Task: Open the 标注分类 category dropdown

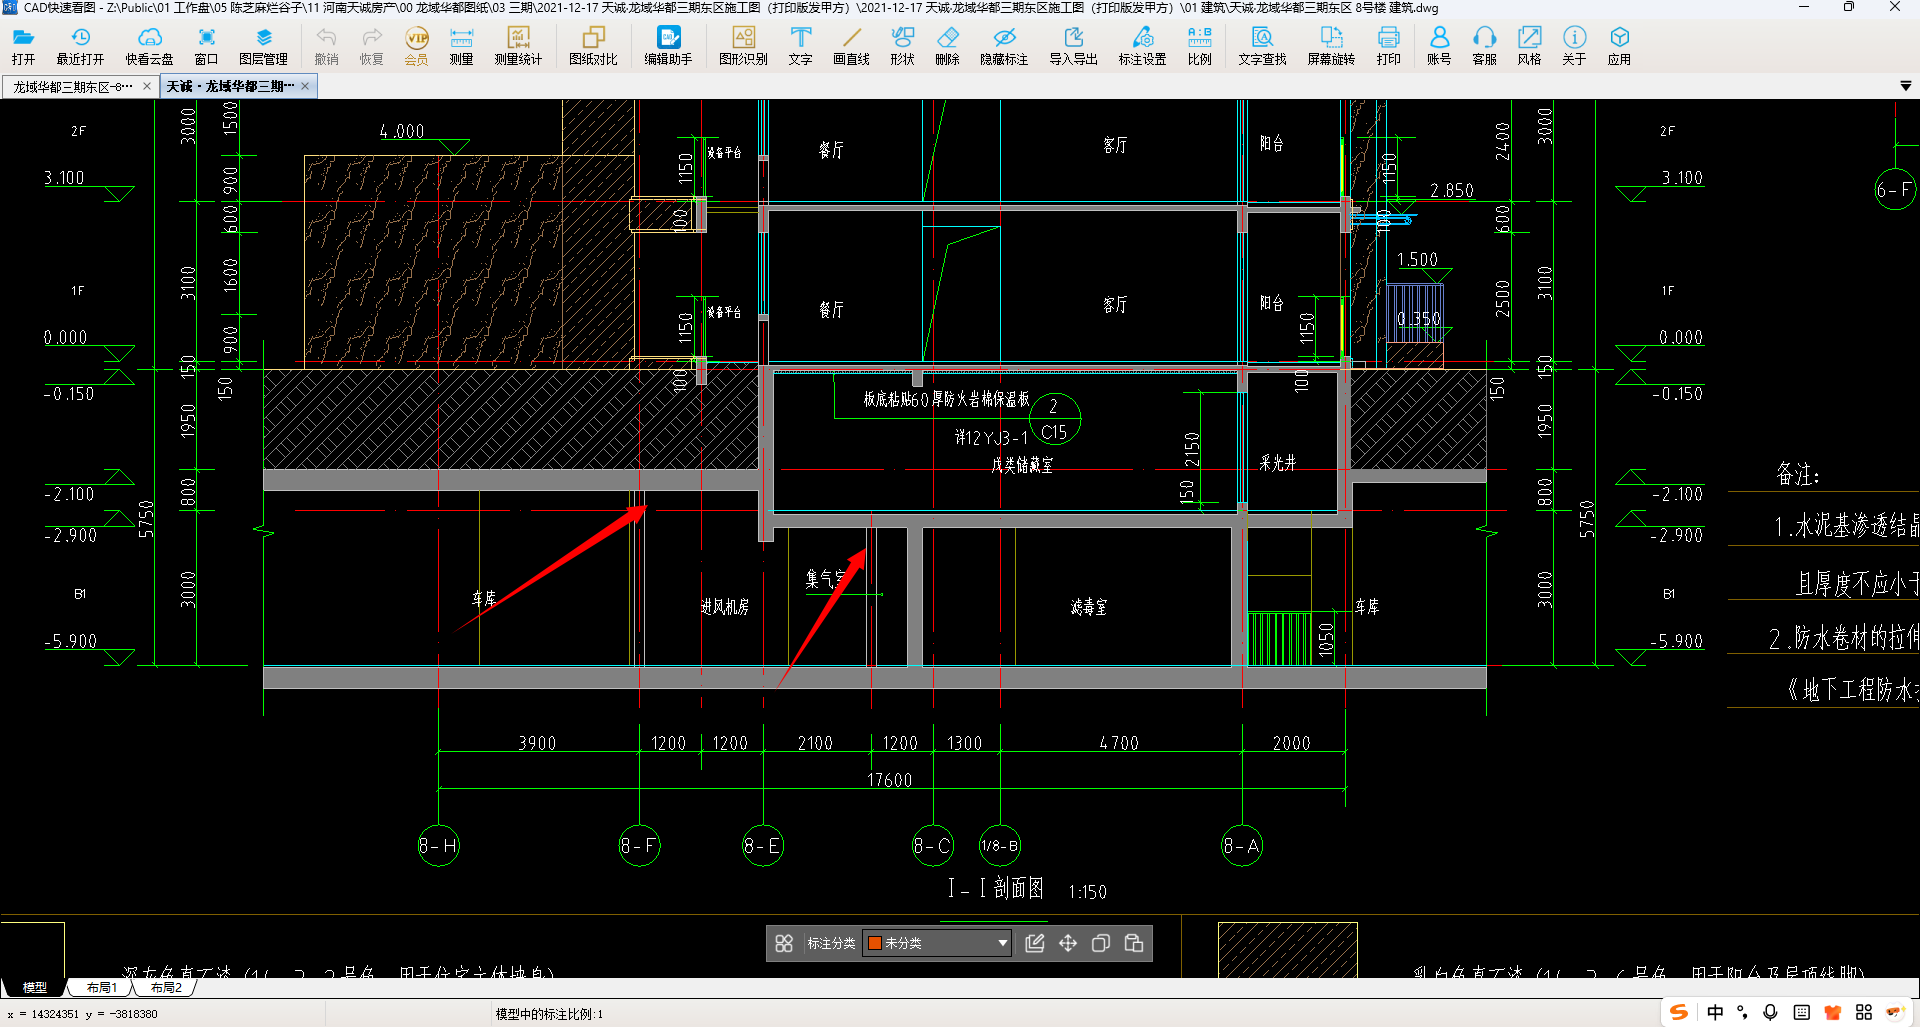Action: point(937,943)
